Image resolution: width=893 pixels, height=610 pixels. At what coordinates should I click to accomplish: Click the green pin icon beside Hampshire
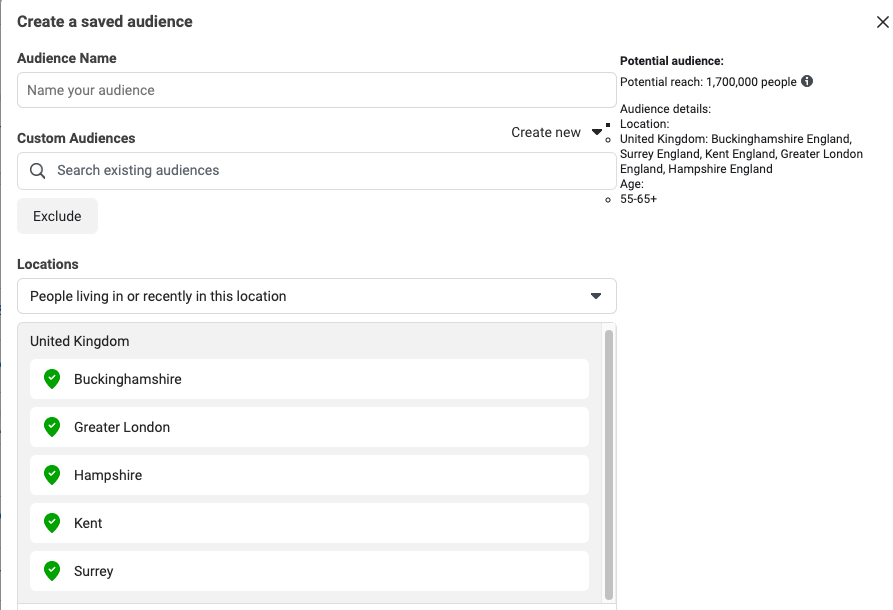click(x=52, y=474)
